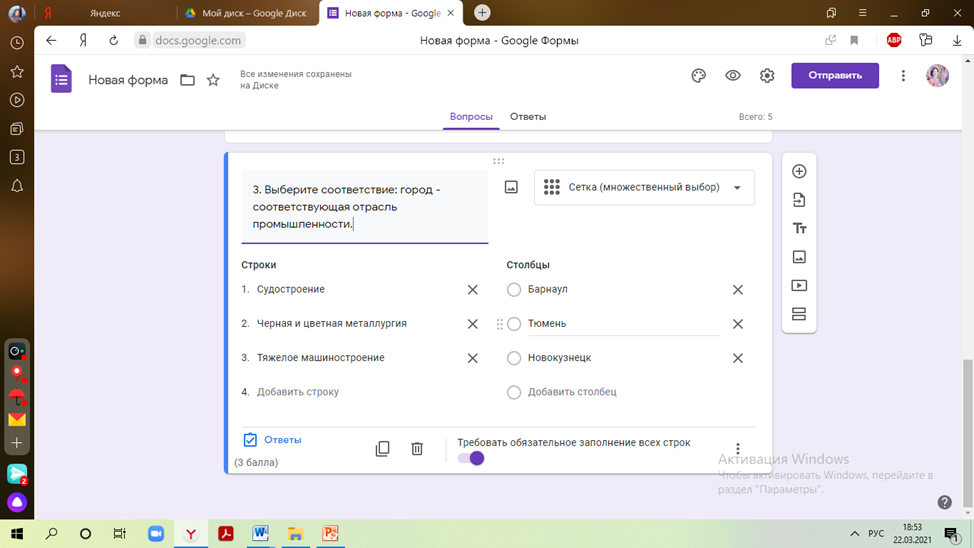Select the Новокузнецк column radio button
974x548 pixels.
point(514,358)
